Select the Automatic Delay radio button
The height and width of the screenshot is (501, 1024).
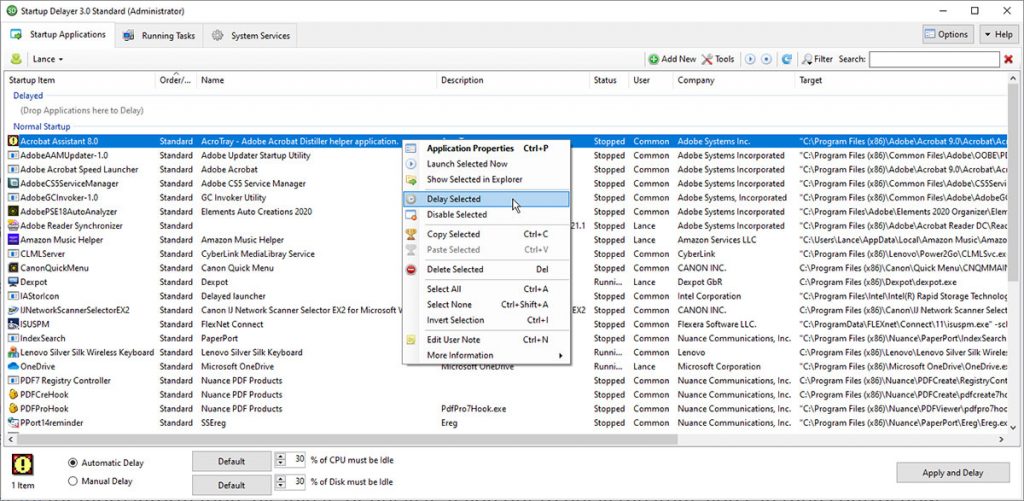coord(74,463)
